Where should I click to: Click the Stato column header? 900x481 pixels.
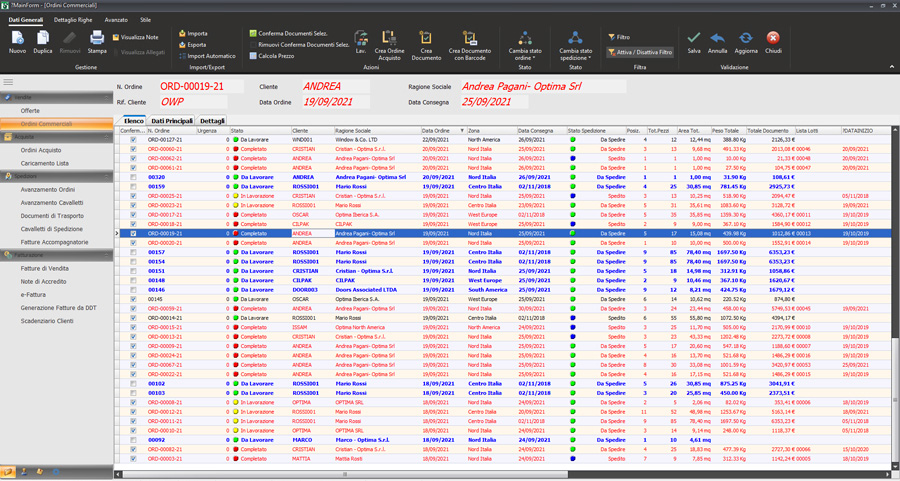tap(260, 131)
